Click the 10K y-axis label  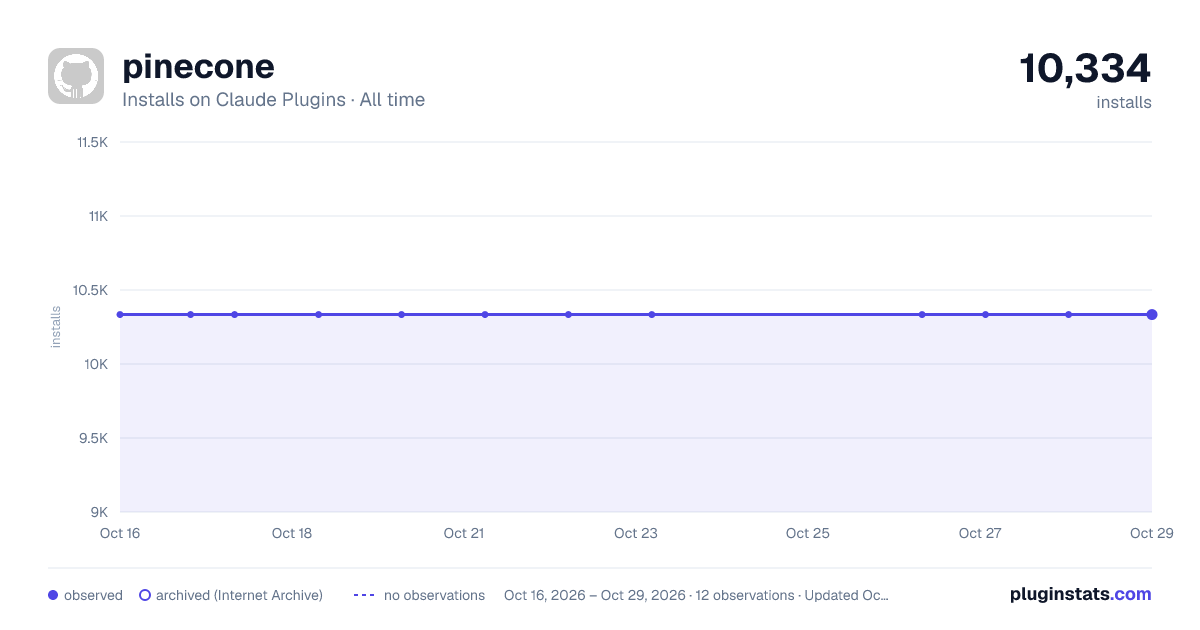97,364
